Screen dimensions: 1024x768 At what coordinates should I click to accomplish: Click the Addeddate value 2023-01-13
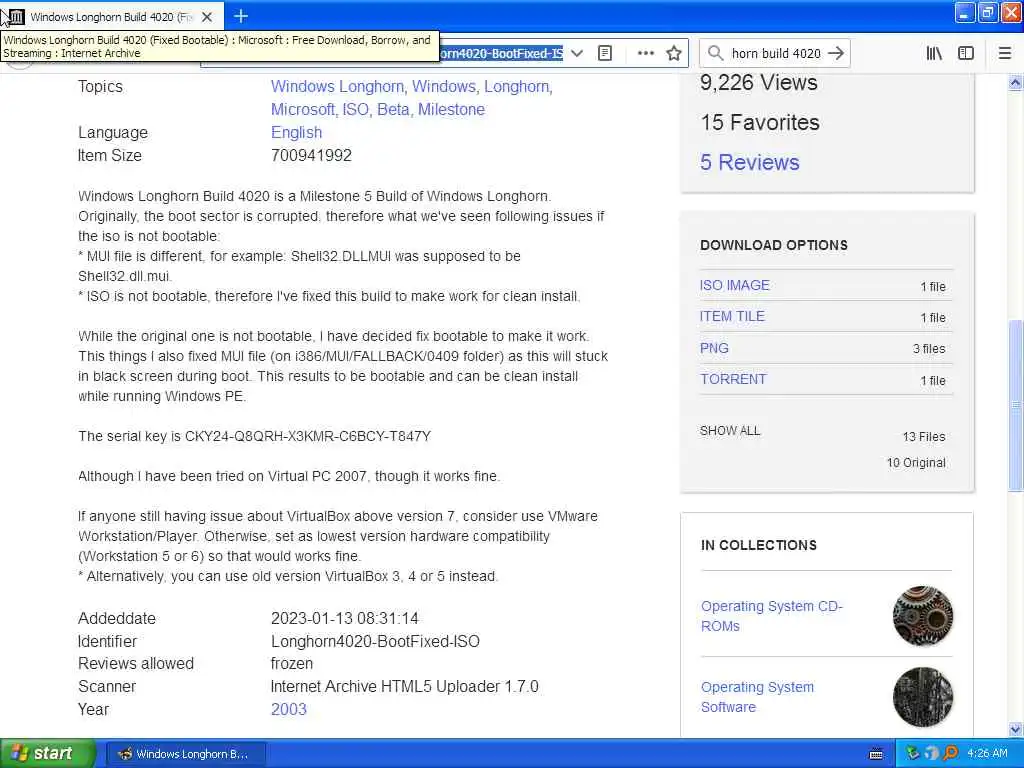(x=345, y=618)
